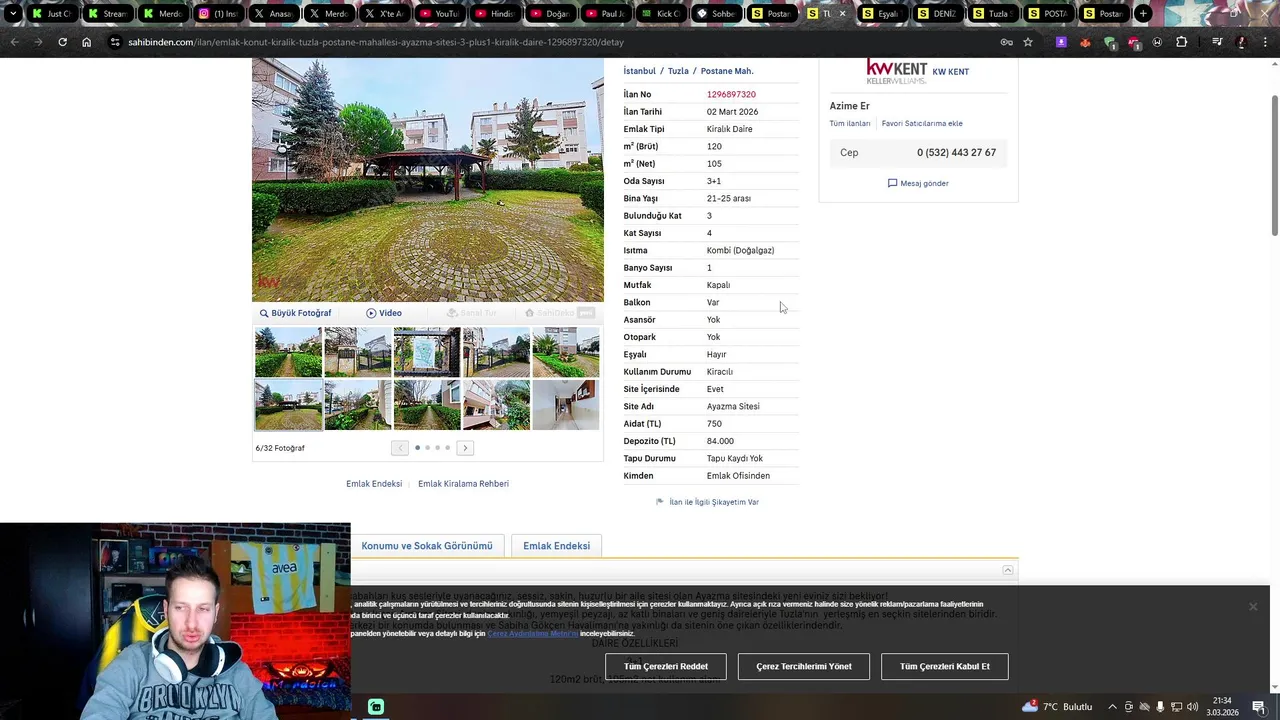Open the site map sign thumbnail

click(x=427, y=352)
